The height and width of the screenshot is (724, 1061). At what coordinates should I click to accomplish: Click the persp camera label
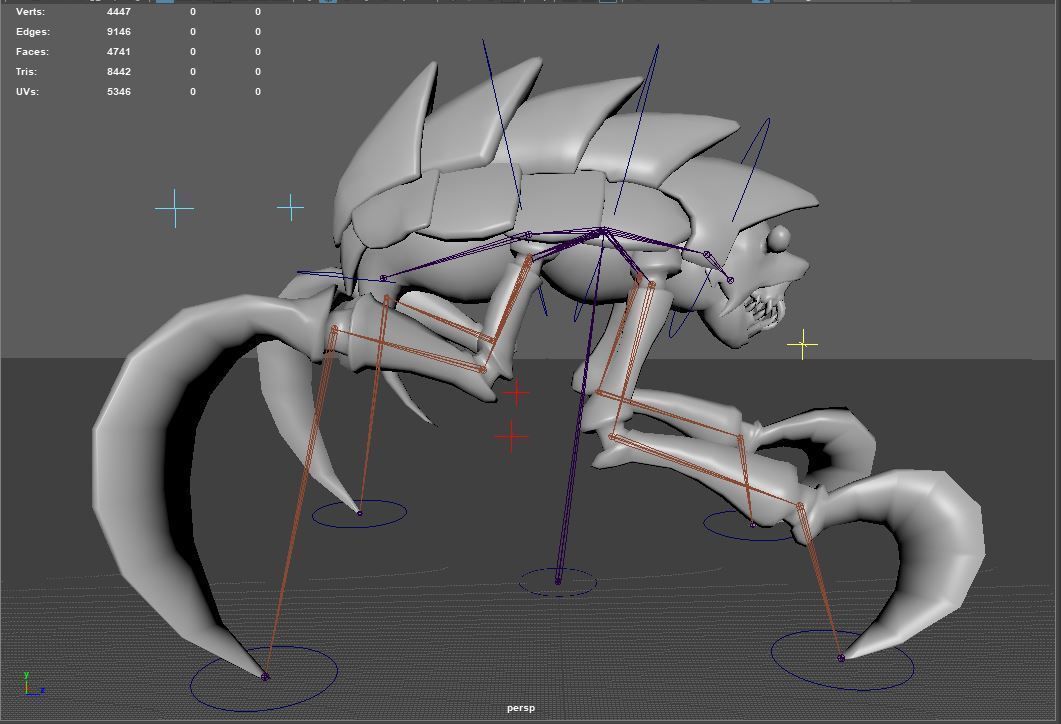[x=521, y=706]
